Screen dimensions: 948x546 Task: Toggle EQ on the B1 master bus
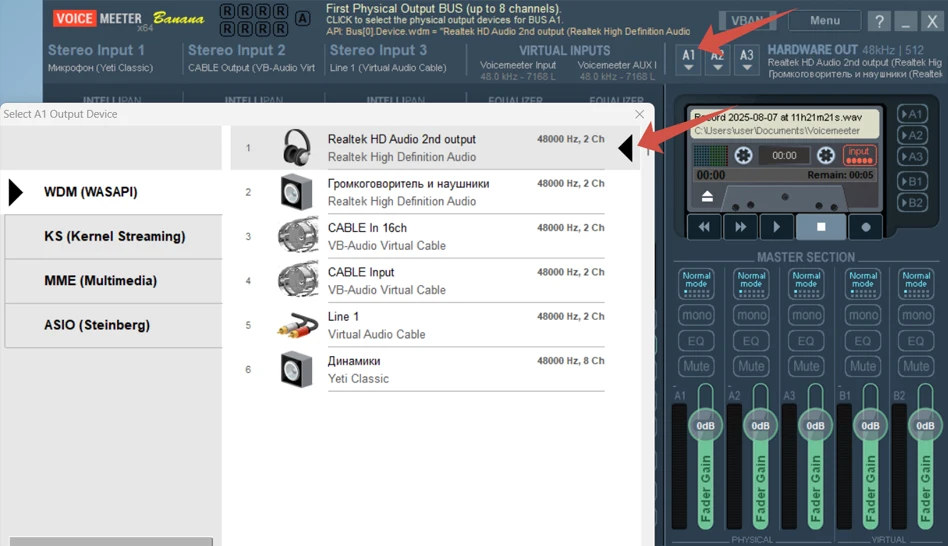click(862, 341)
